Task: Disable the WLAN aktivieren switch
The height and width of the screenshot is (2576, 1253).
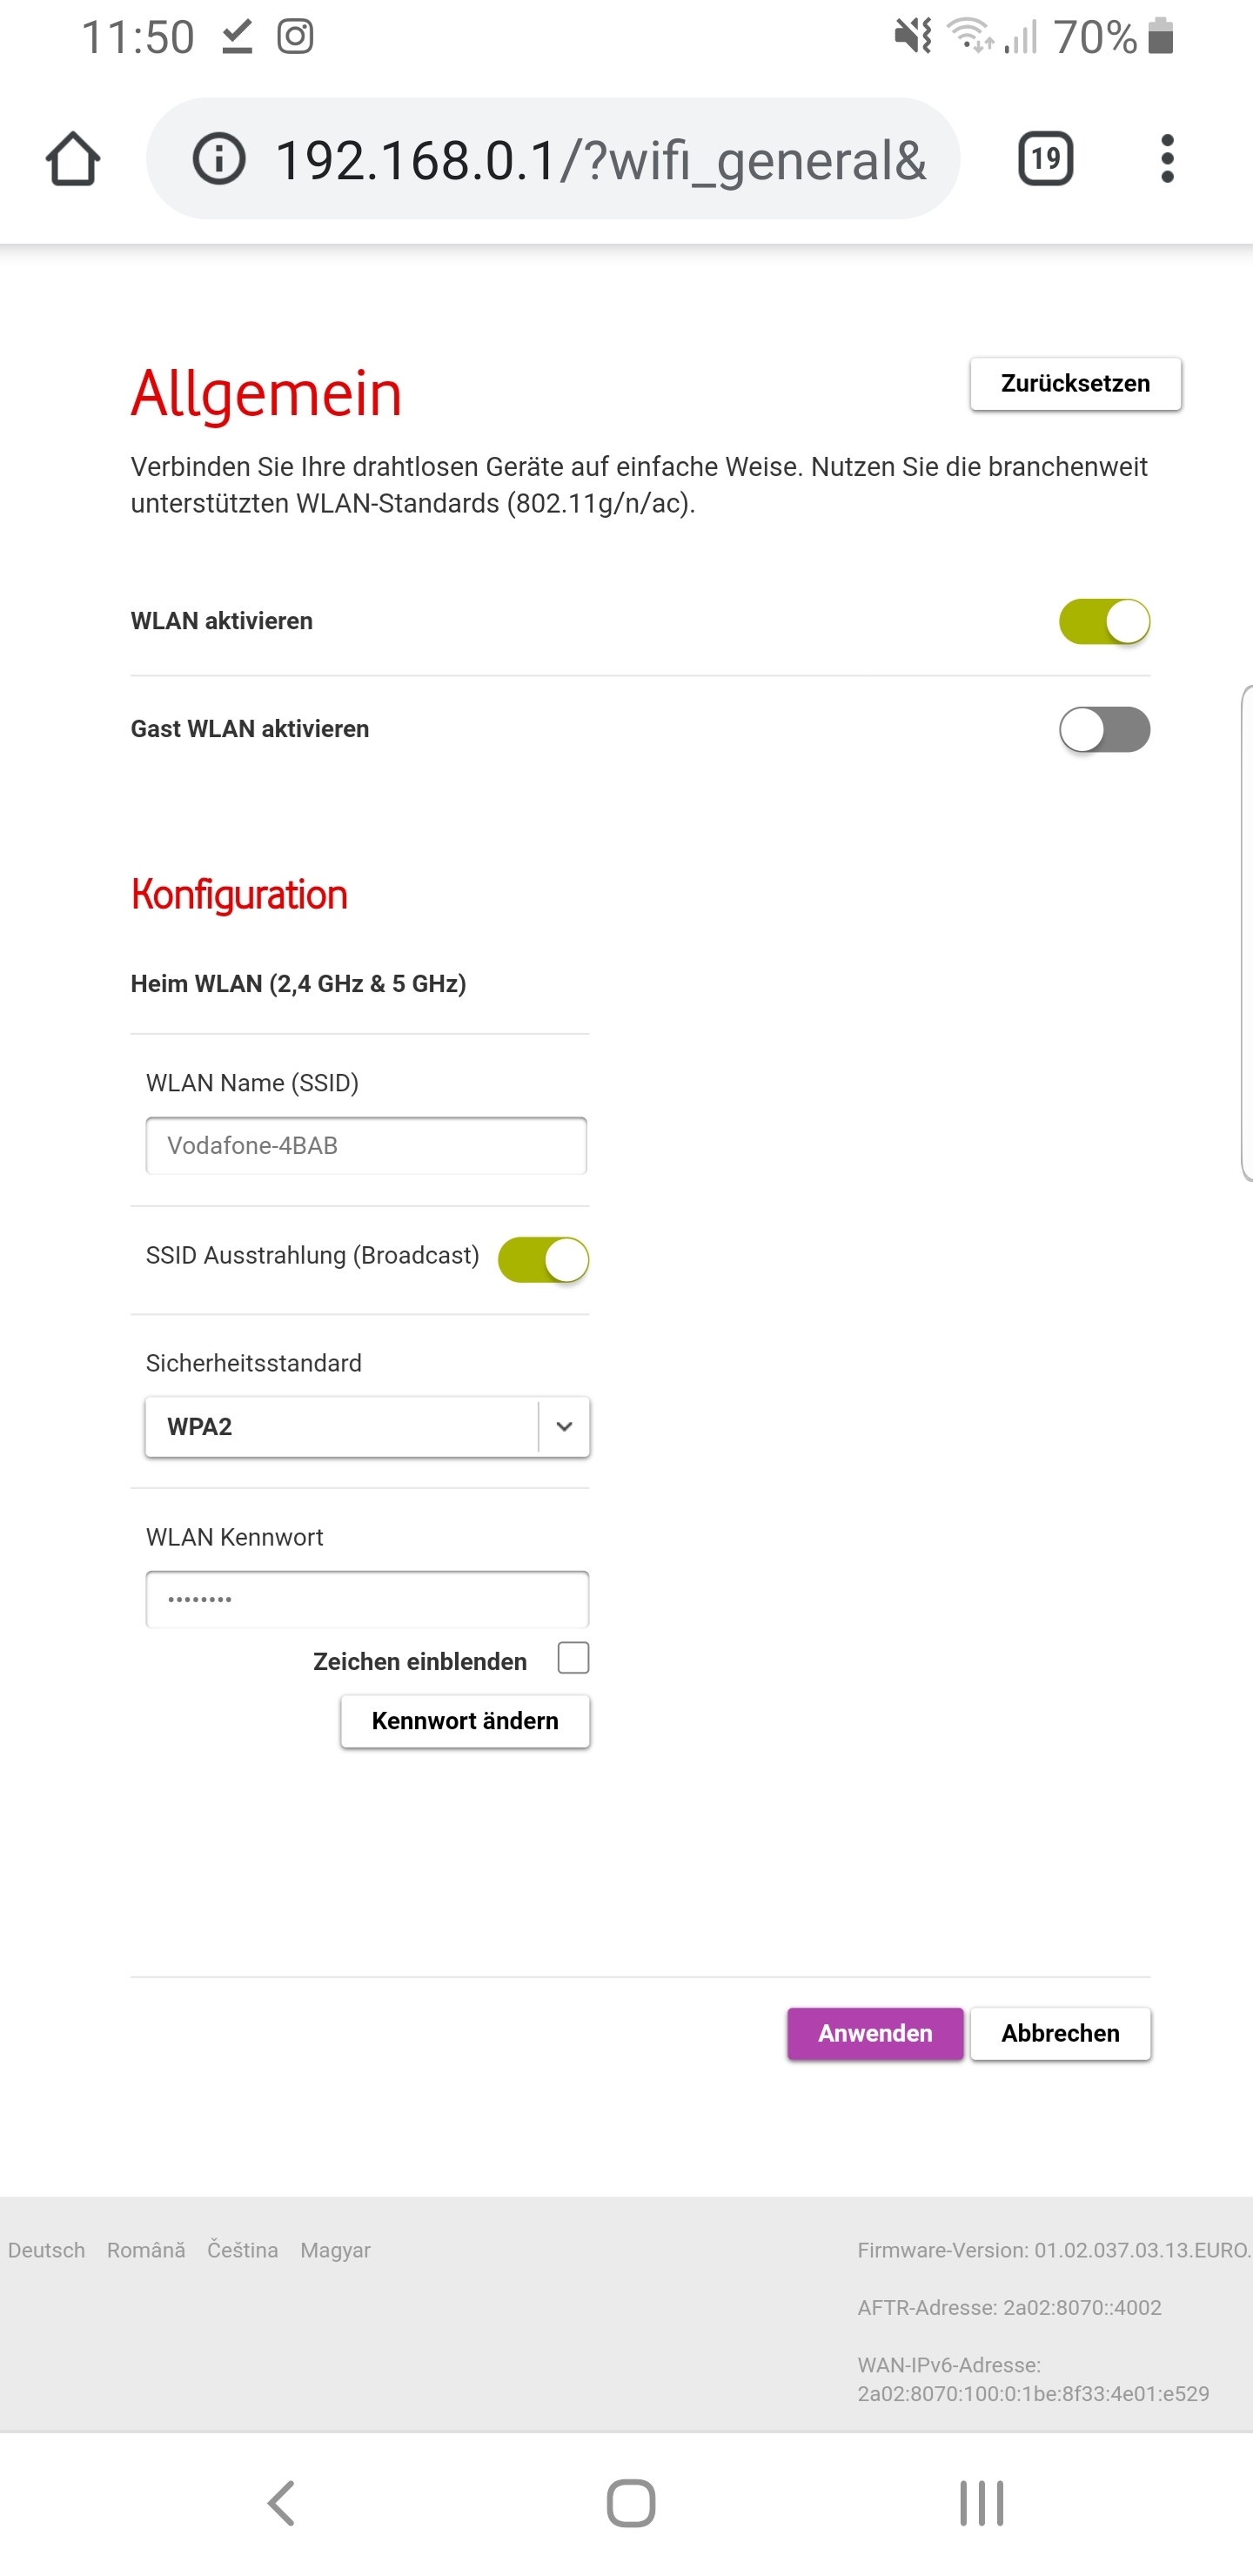Action: 1104,621
